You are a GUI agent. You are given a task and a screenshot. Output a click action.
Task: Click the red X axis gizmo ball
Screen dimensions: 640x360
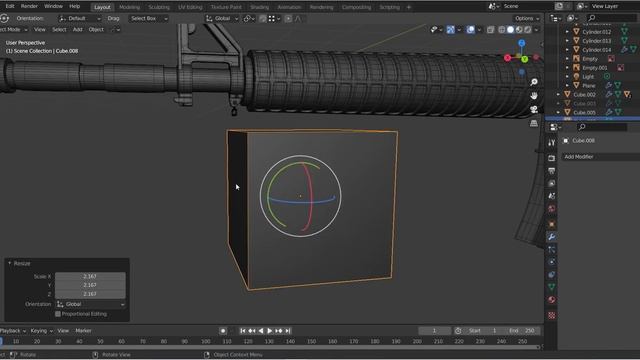(x=507, y=58)
